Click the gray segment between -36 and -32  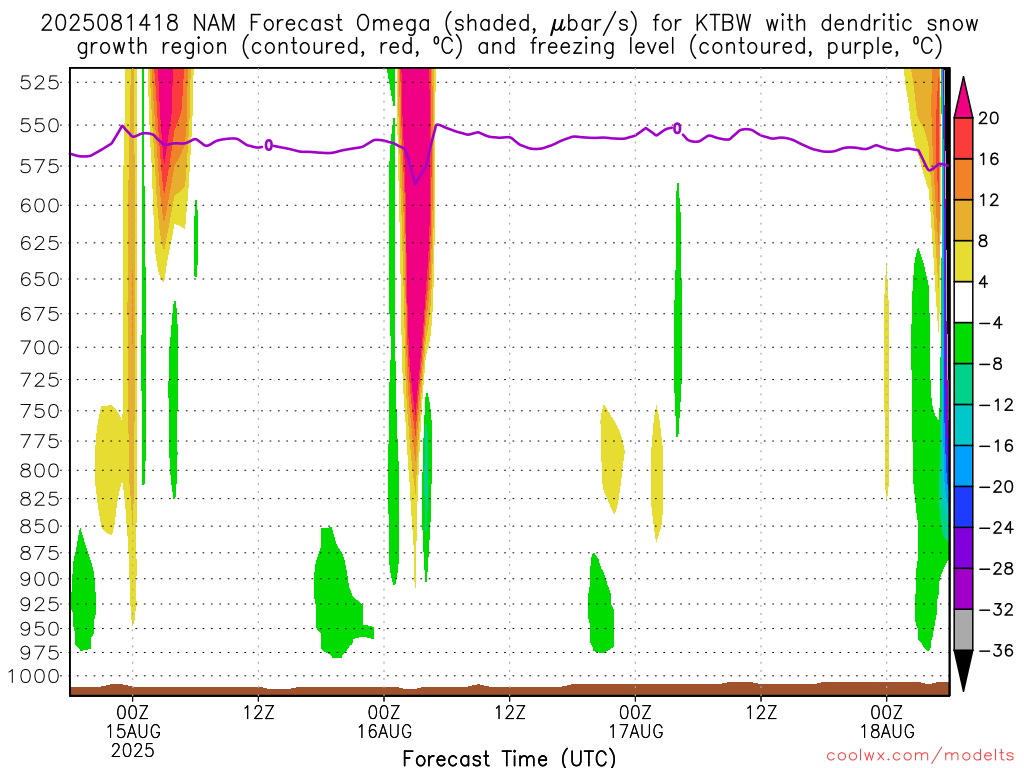coord(963,630)
